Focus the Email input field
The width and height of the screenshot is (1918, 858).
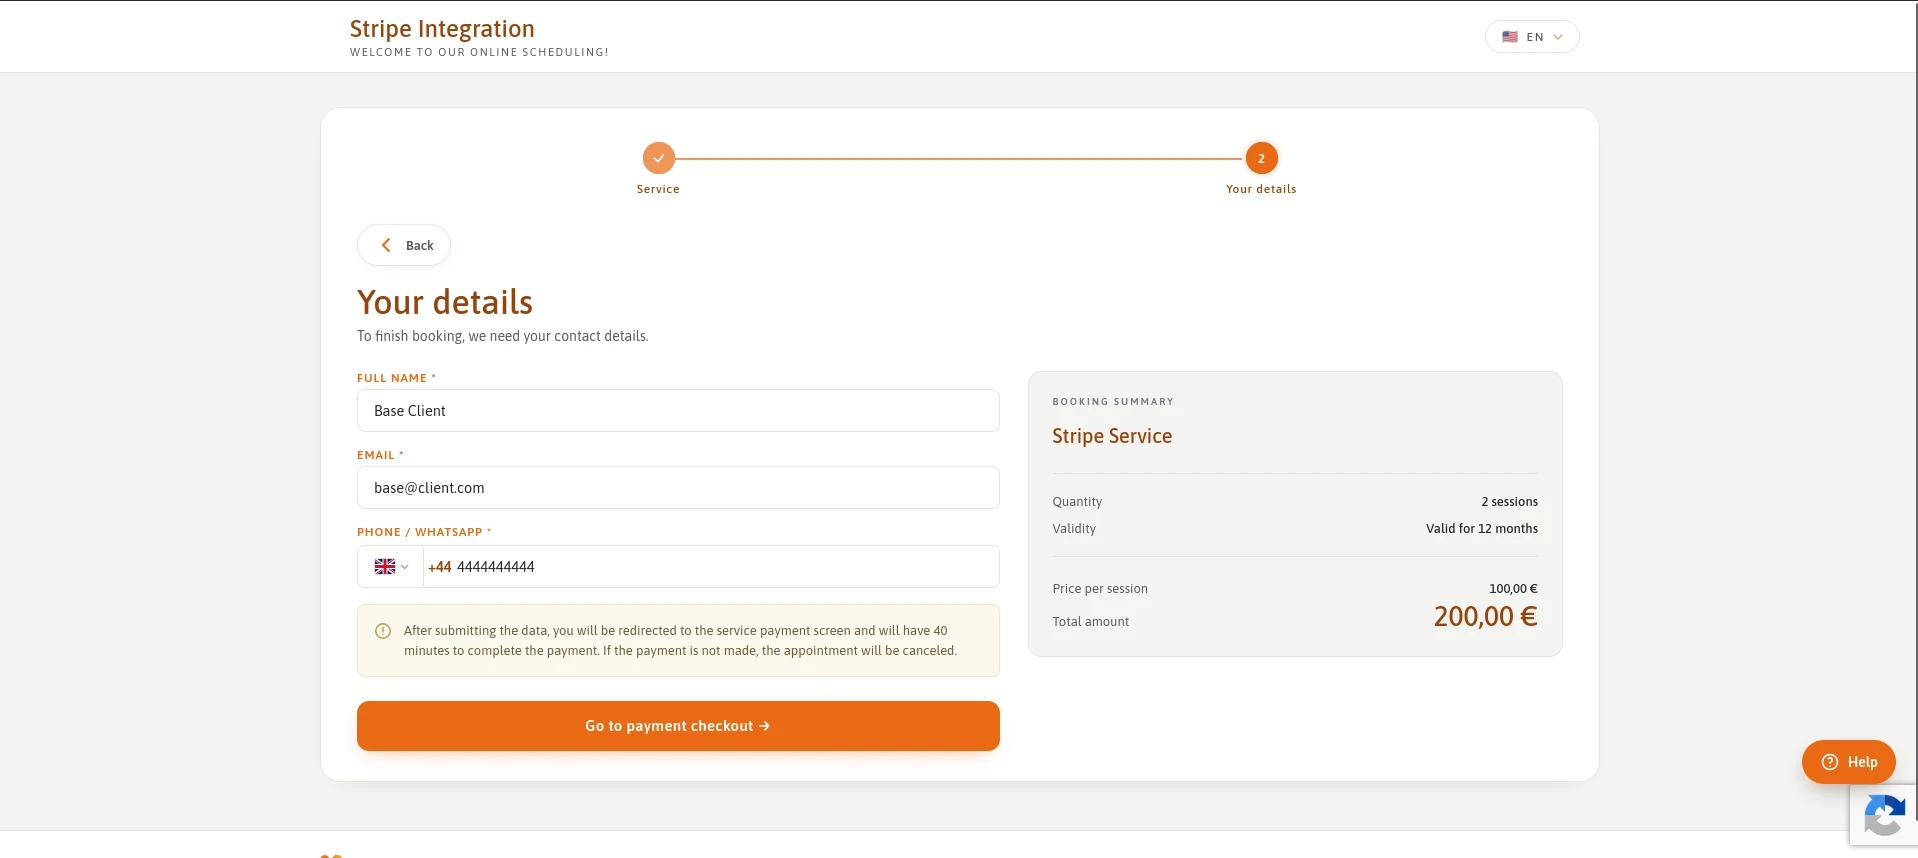coord(678,488)
